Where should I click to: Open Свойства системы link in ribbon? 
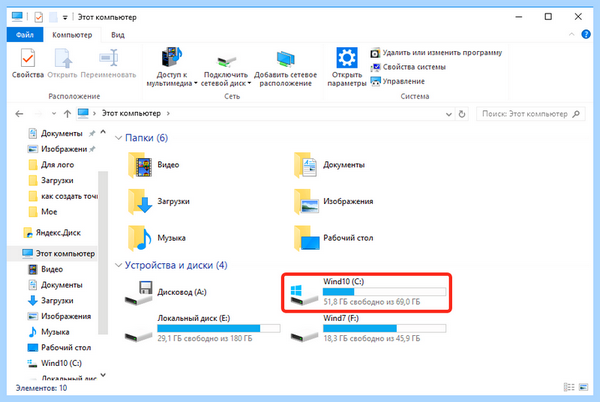pyautogui.click(x=408, y=67)
